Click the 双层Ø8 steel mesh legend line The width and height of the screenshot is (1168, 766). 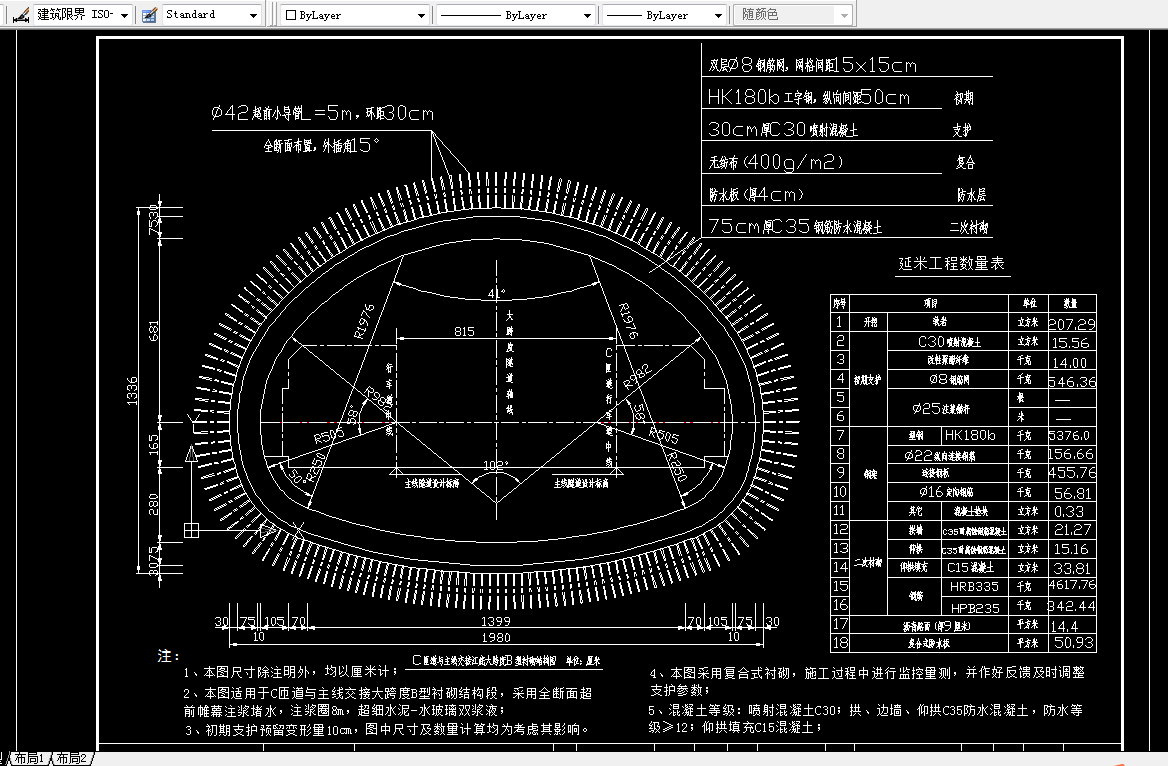[812, 65]
